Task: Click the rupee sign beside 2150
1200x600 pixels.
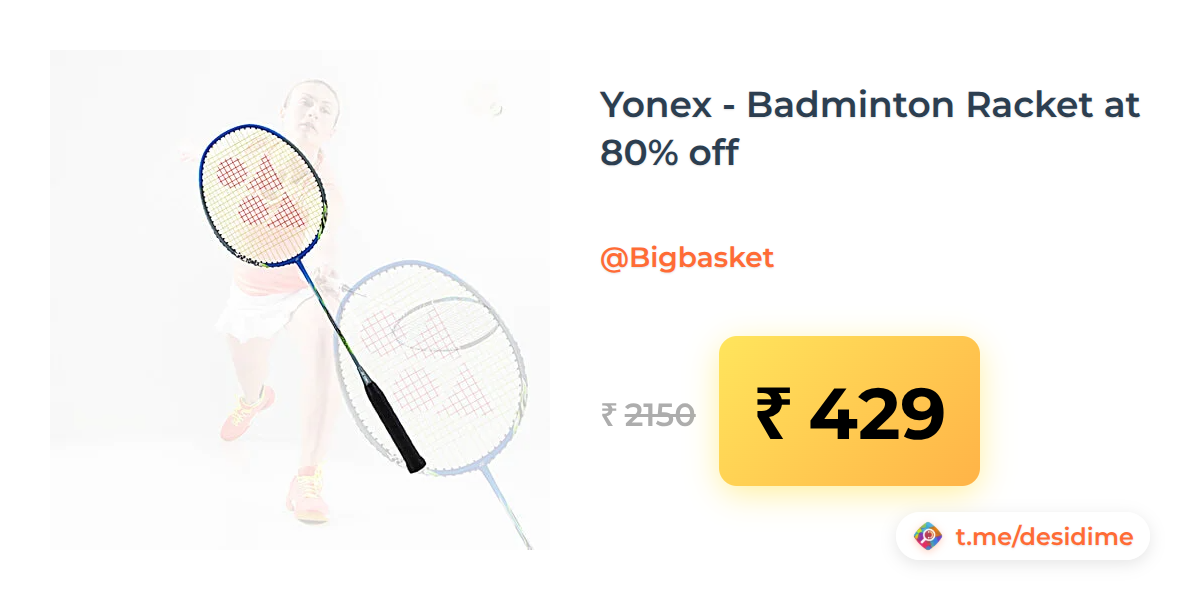Action: [x=608, y=414]
